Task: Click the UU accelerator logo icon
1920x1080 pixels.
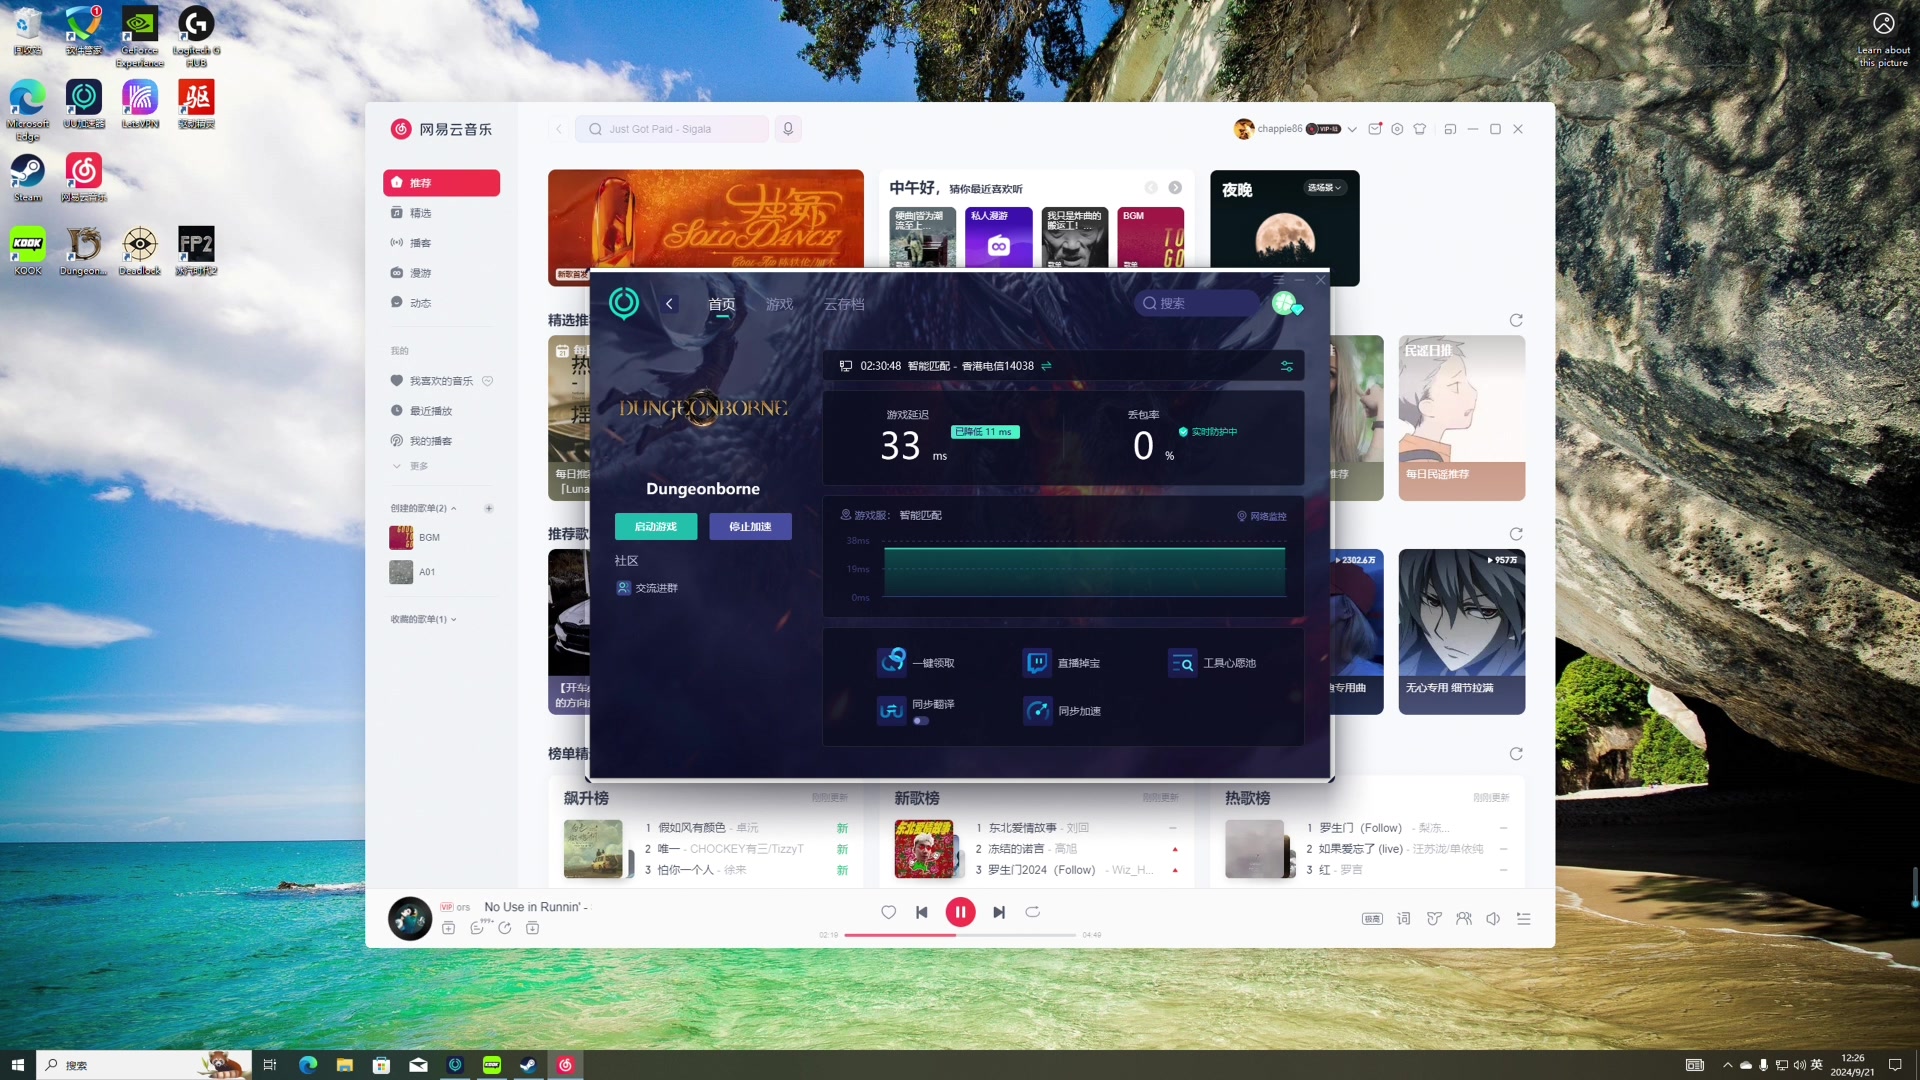Action: click(624, 303)
